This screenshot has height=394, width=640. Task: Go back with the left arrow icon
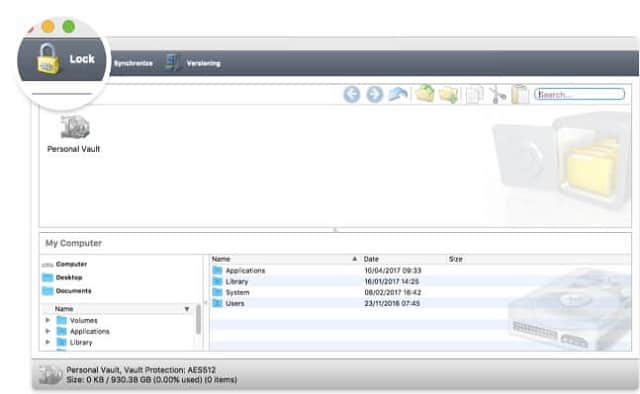click(351, 94)
